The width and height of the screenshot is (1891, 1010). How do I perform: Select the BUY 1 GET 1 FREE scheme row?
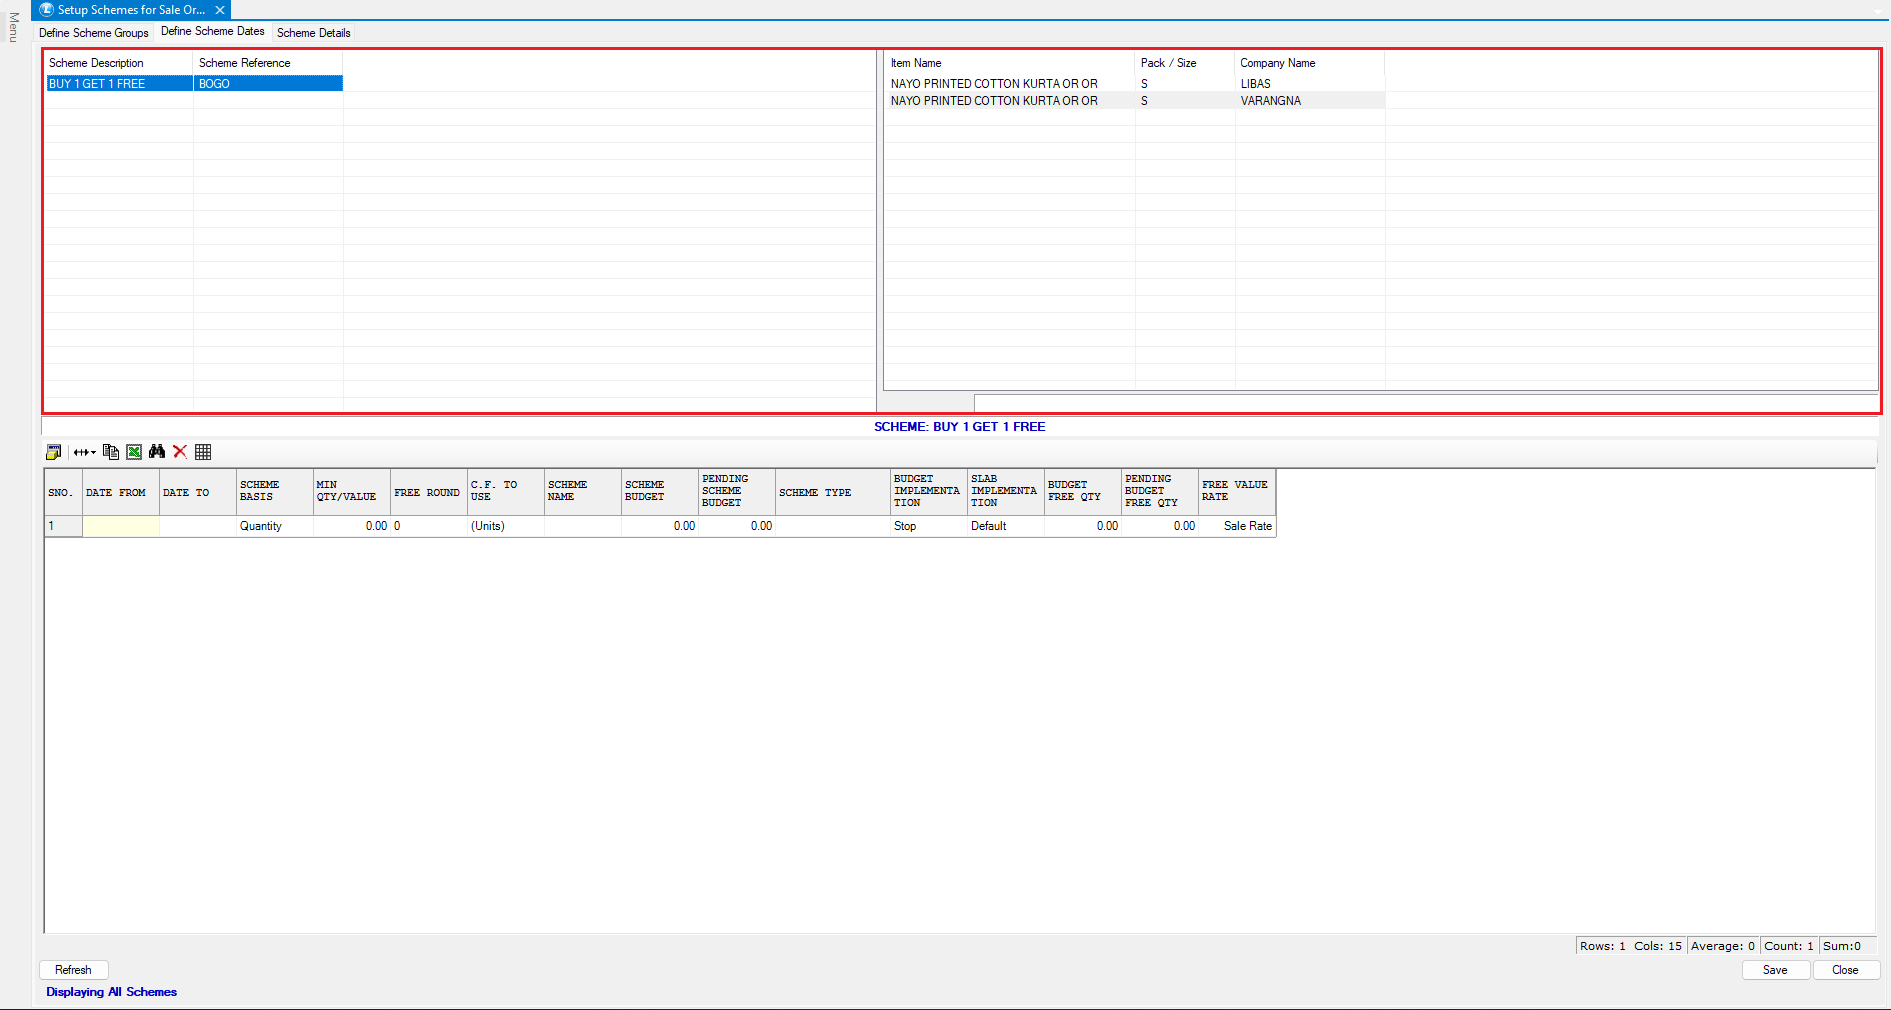(118, 84)
